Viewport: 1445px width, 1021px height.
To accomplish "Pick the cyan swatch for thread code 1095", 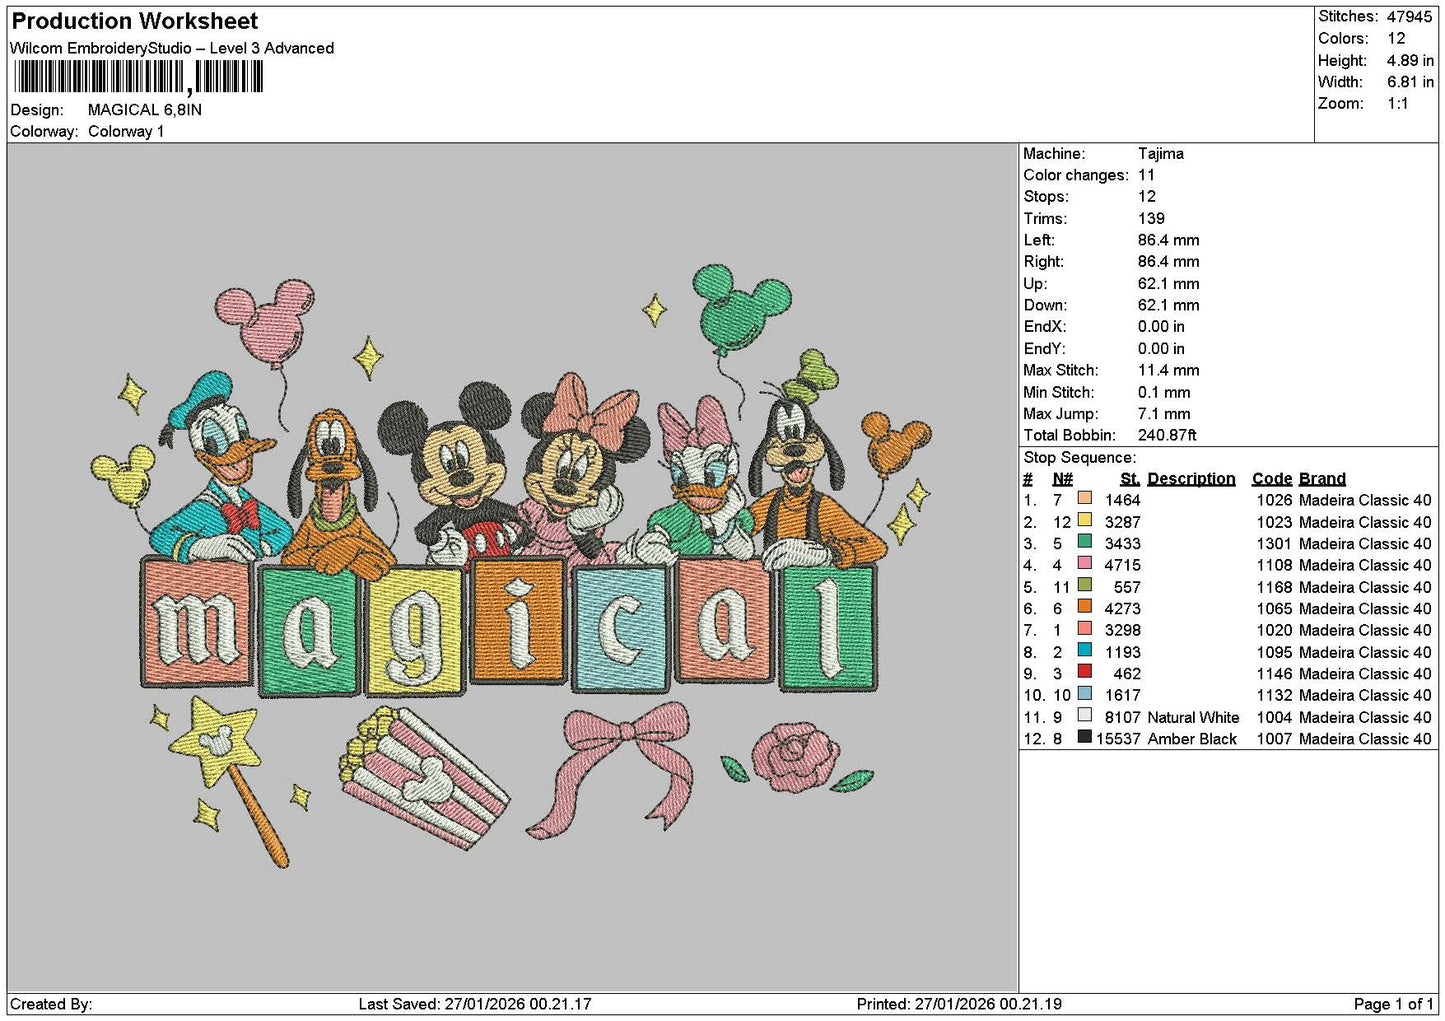I will 1084,650.
